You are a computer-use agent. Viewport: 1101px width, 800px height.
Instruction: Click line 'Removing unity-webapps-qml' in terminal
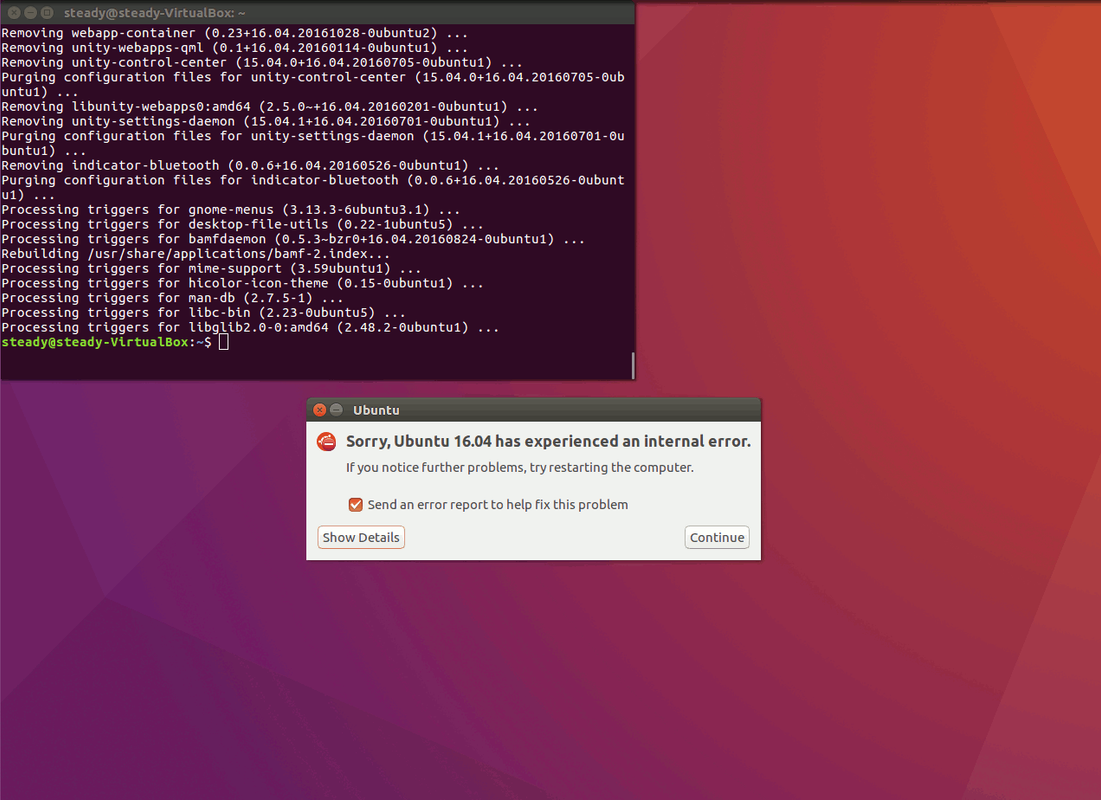[235, 48]
